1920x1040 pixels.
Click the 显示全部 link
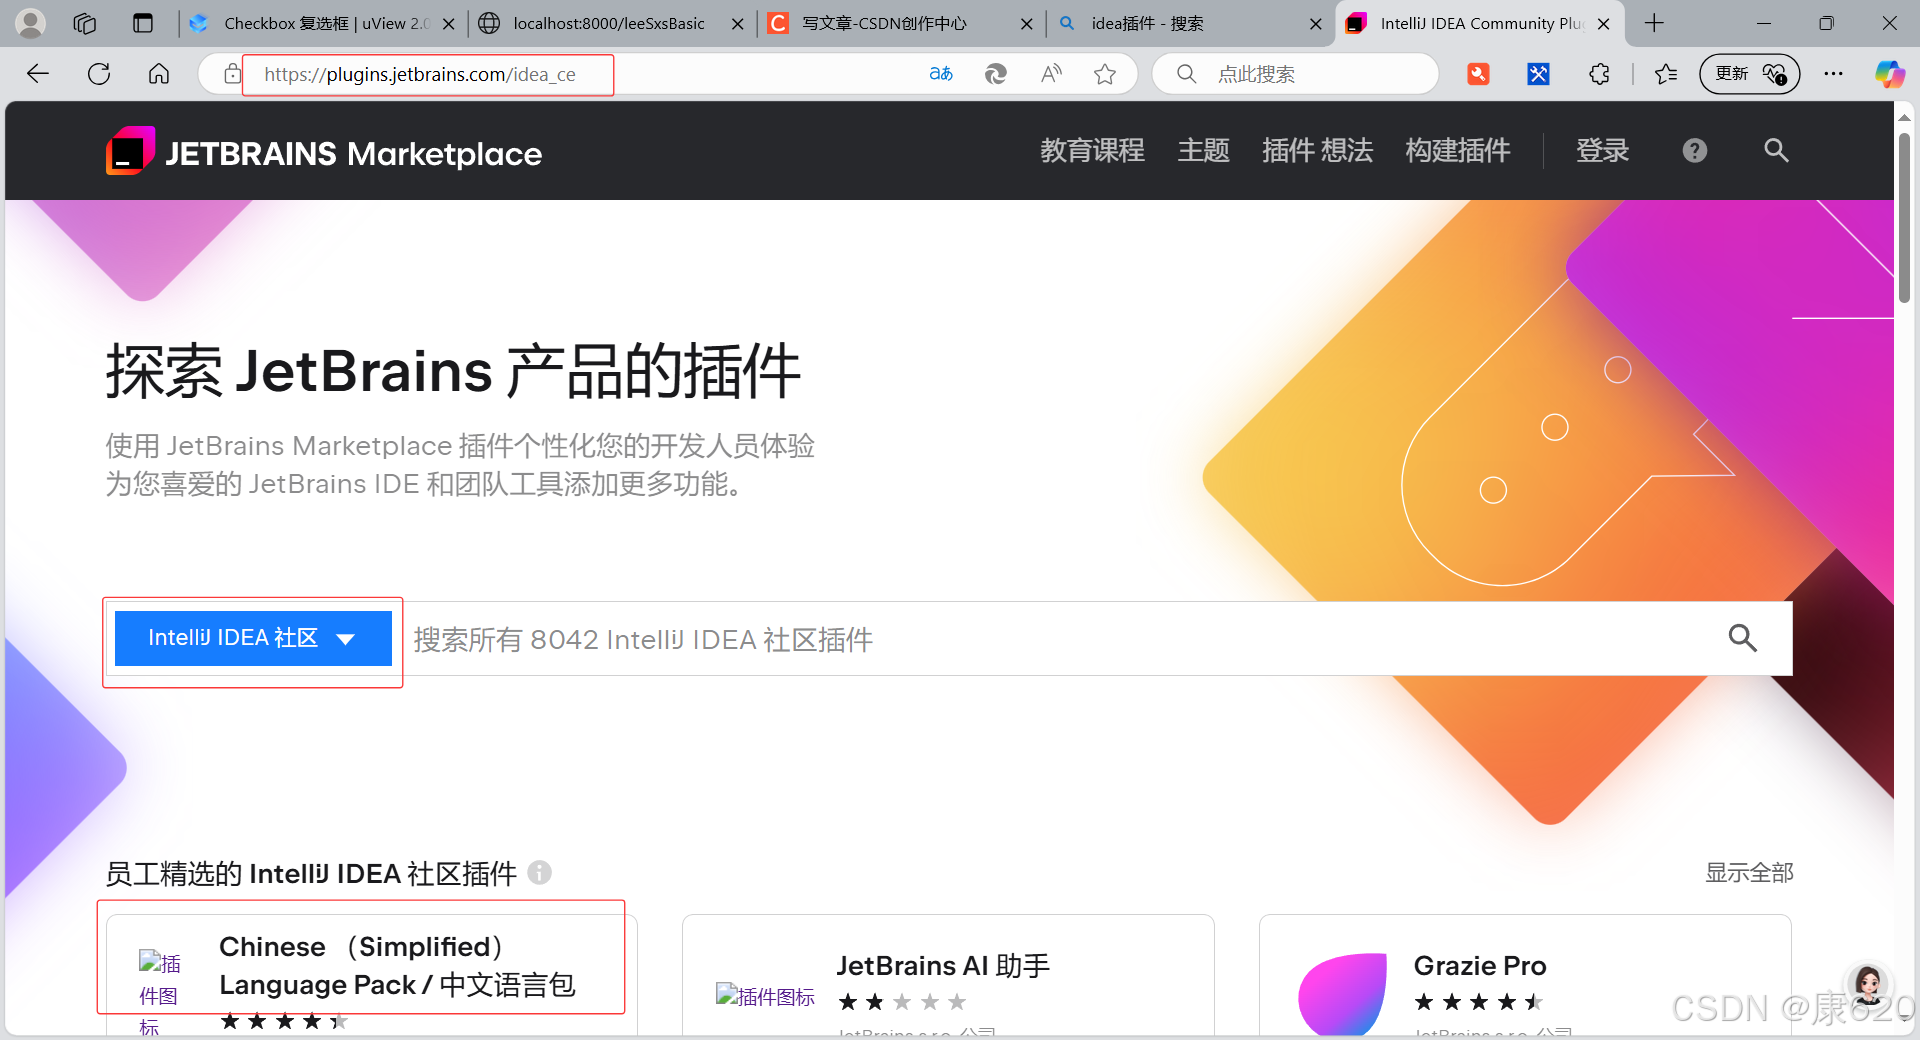click(1749, 873)
